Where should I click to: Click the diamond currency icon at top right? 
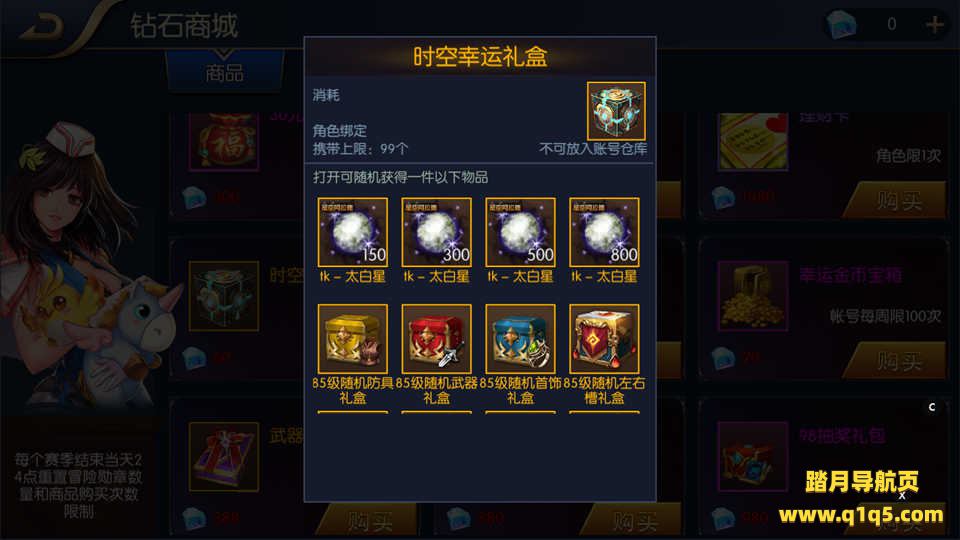click(x=841, y=24)
